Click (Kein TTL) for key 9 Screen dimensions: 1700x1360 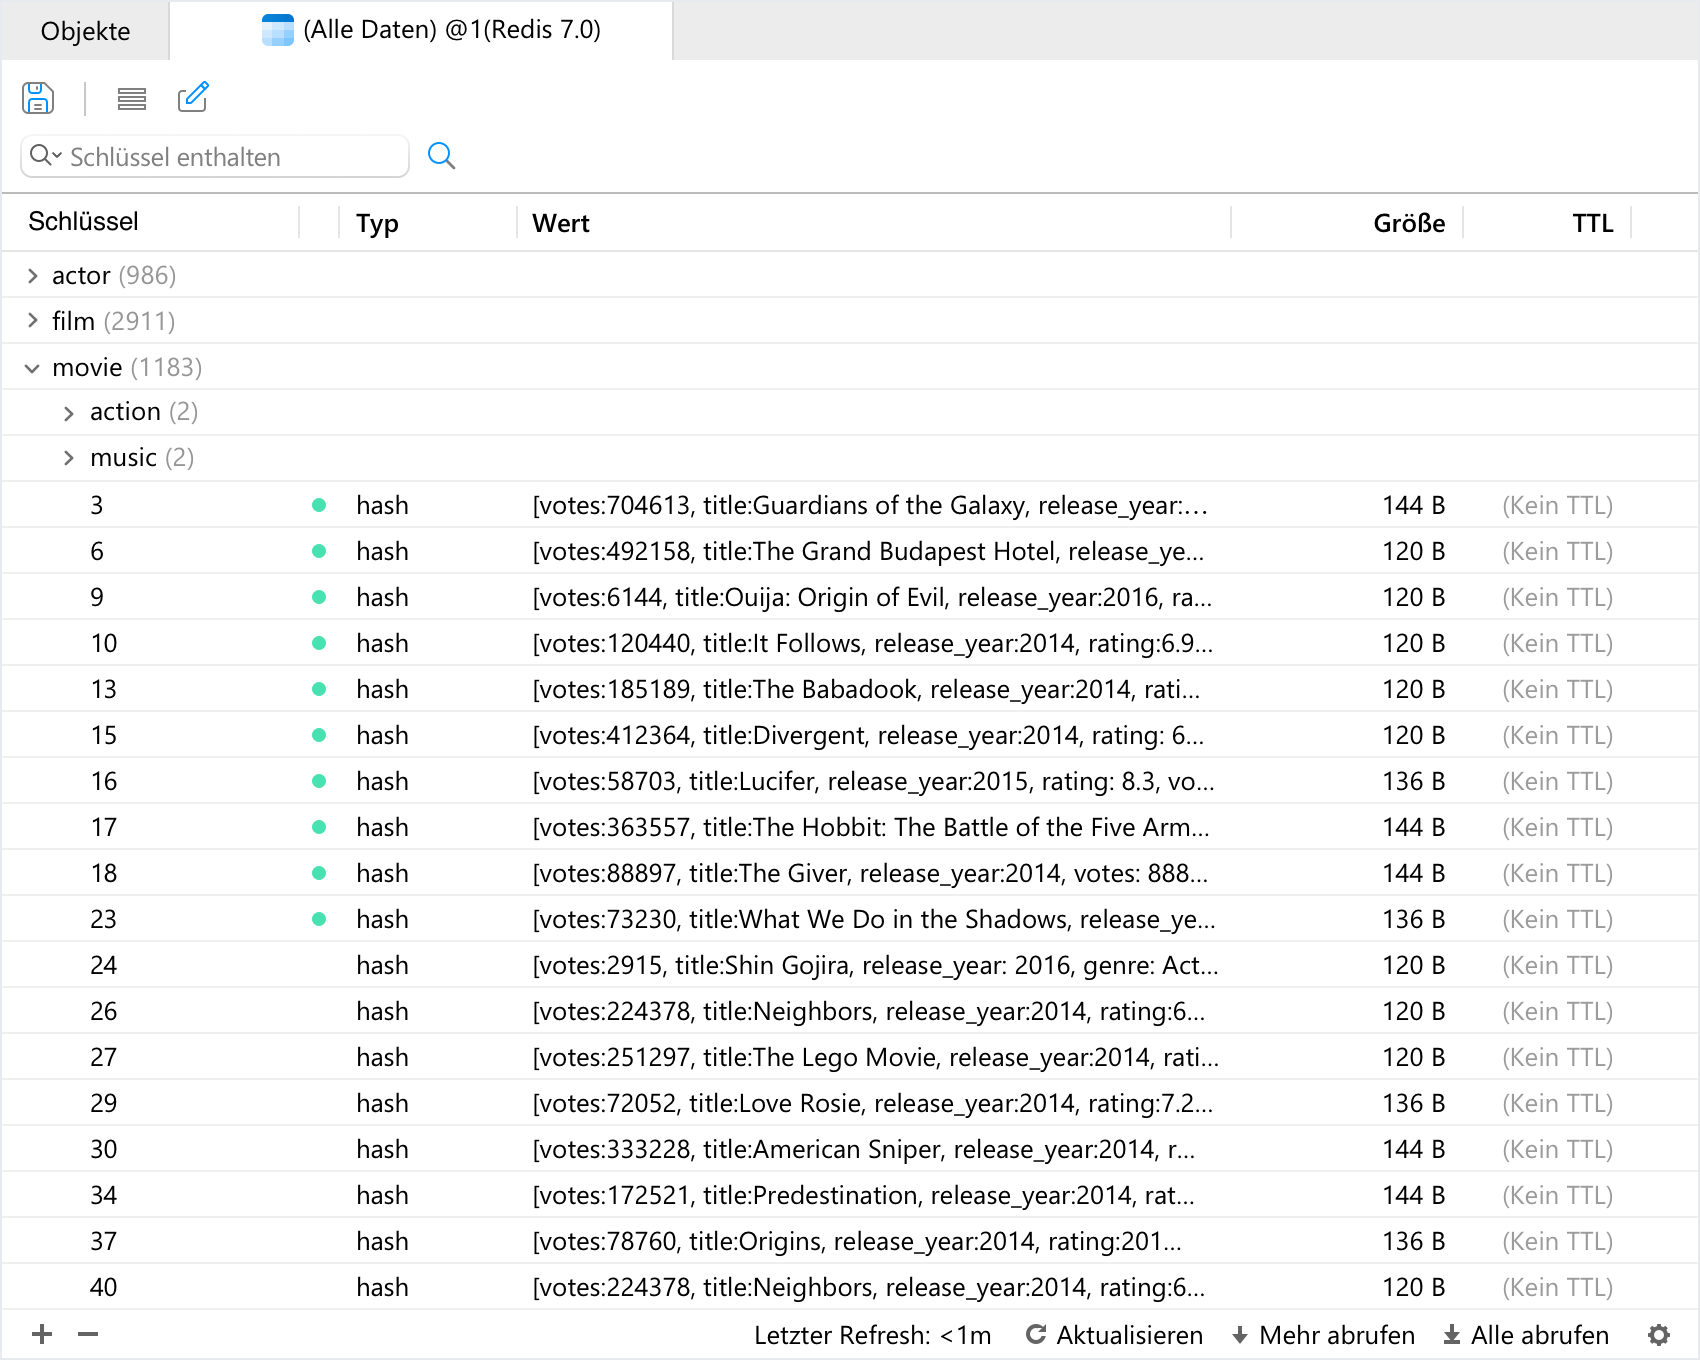point(1557,597)
